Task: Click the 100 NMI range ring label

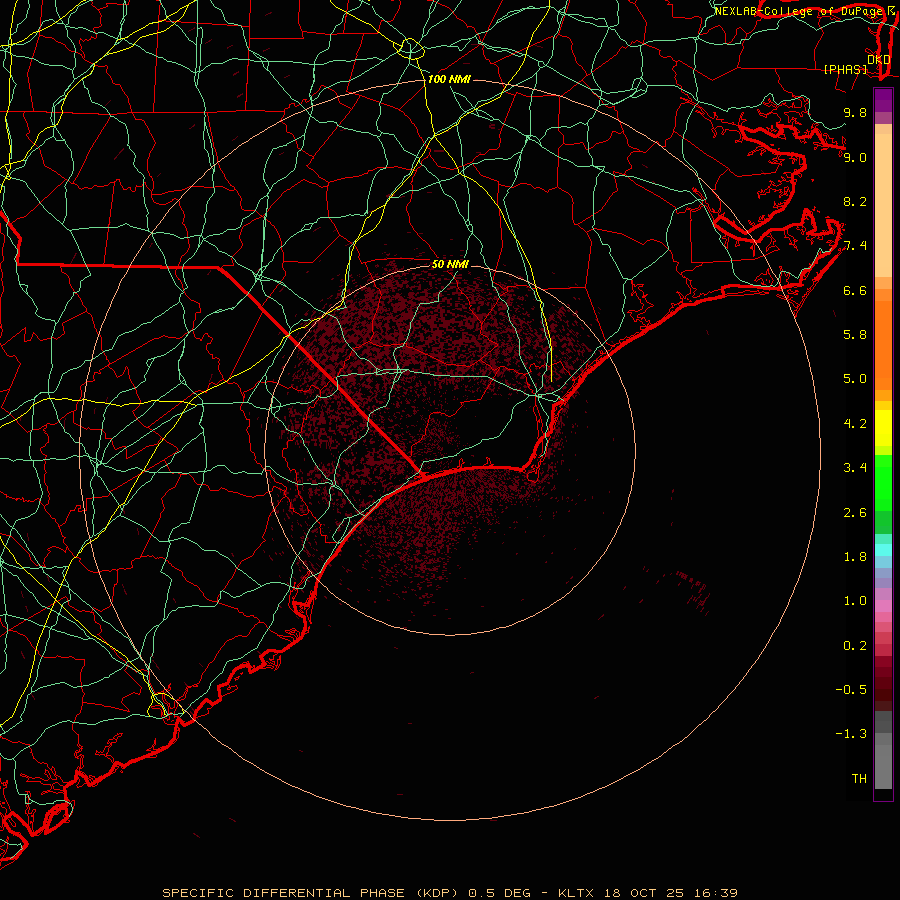Action: [449, 79]
